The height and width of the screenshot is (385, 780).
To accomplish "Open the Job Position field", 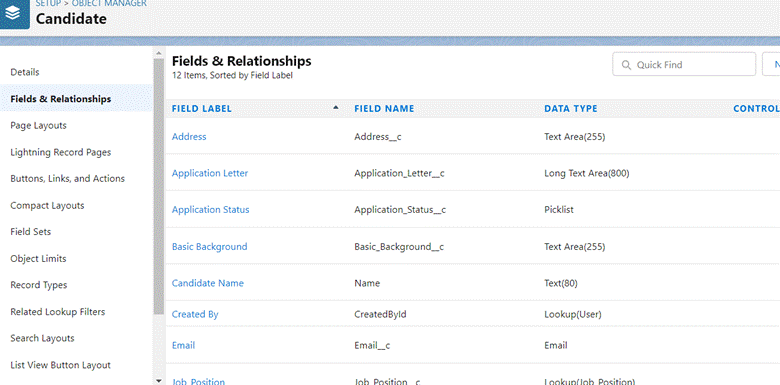I will click(x=198, y=382).
